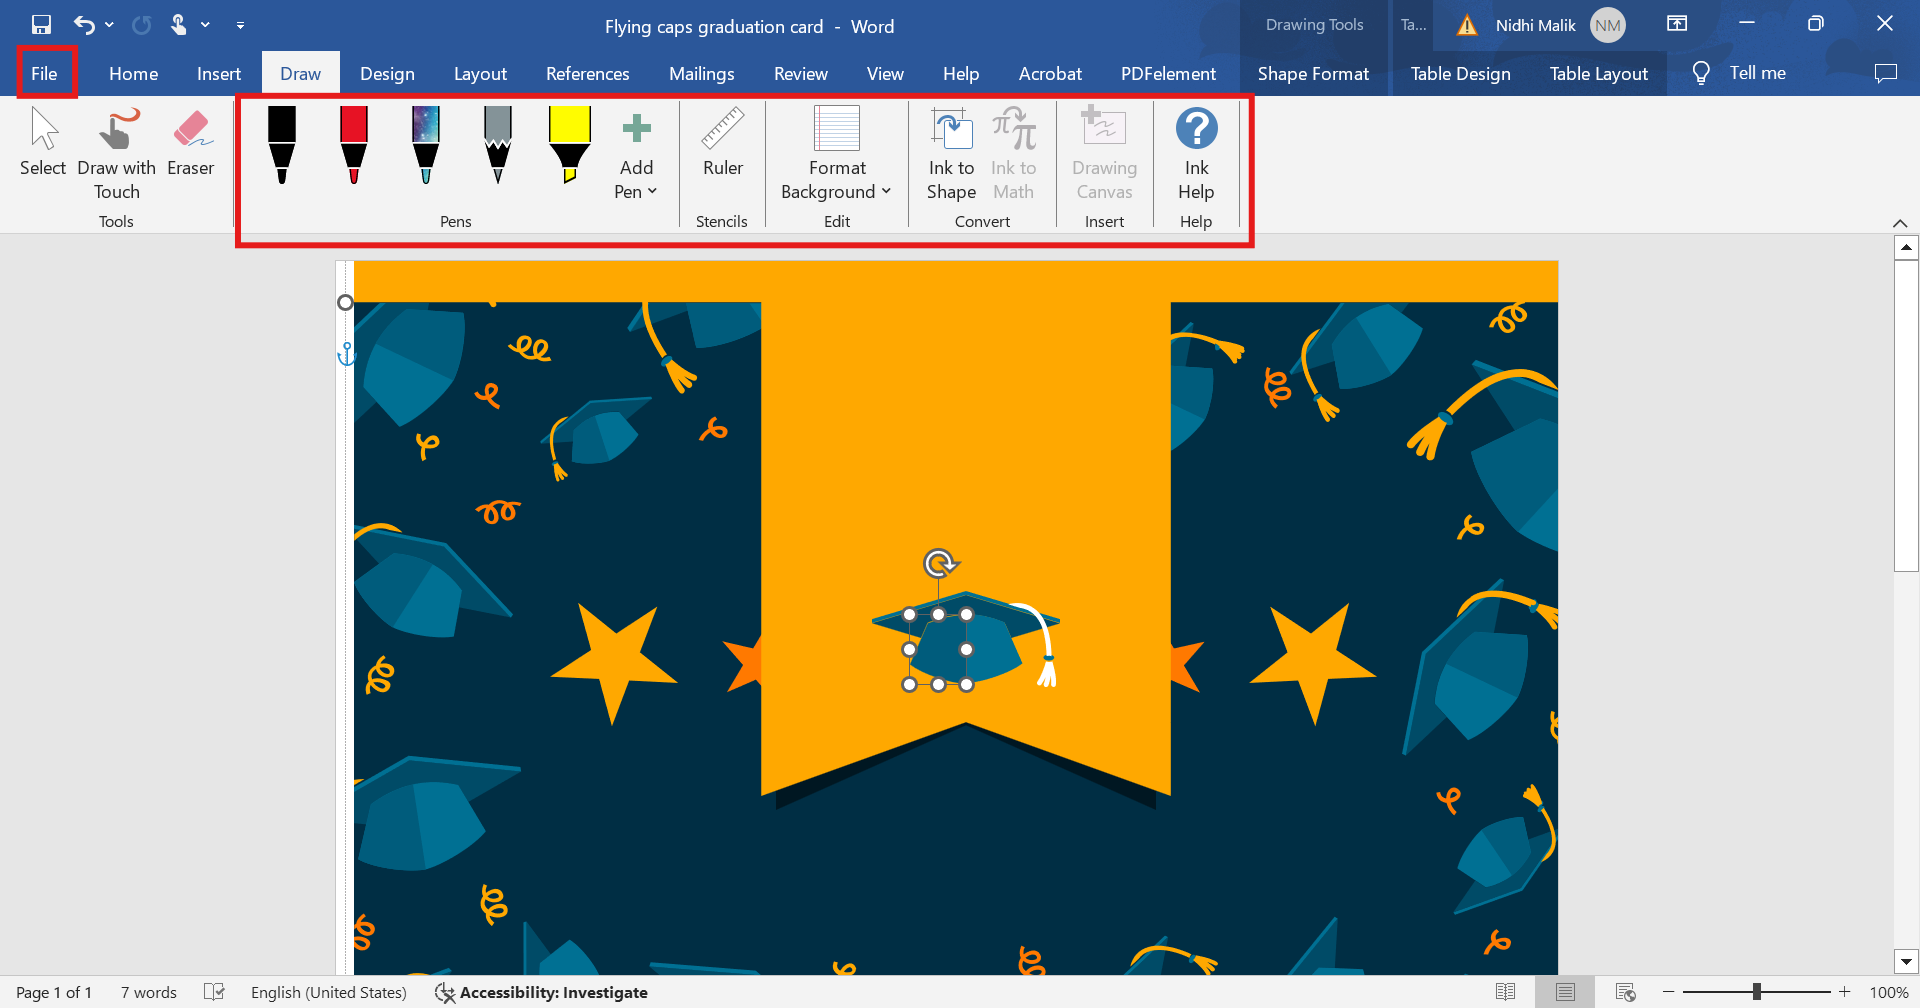Select the gray pencil
The image size is (1920, 1008).
498,146
